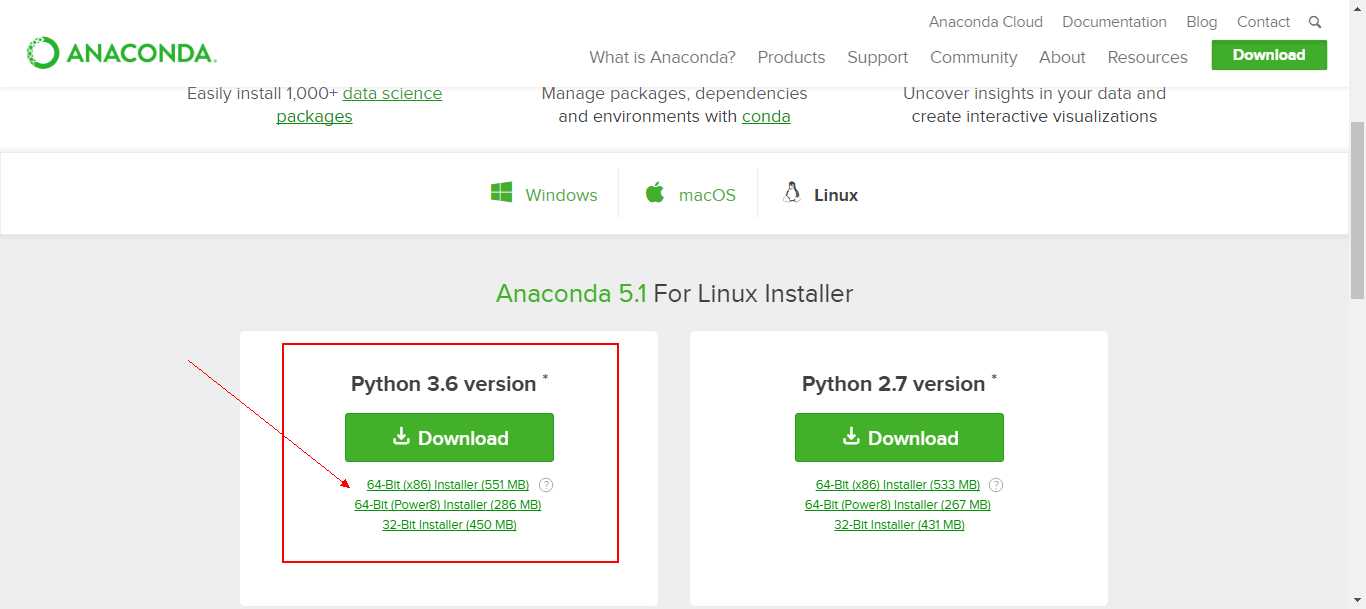Open the search magnifier icon
The height and width of the screenshot is (609, 1366).
[1315, 22]
